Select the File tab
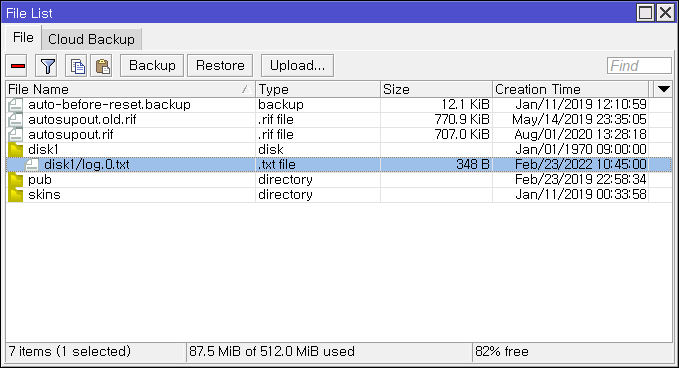This screenshot has width=679, height=368. pos(23,38)
